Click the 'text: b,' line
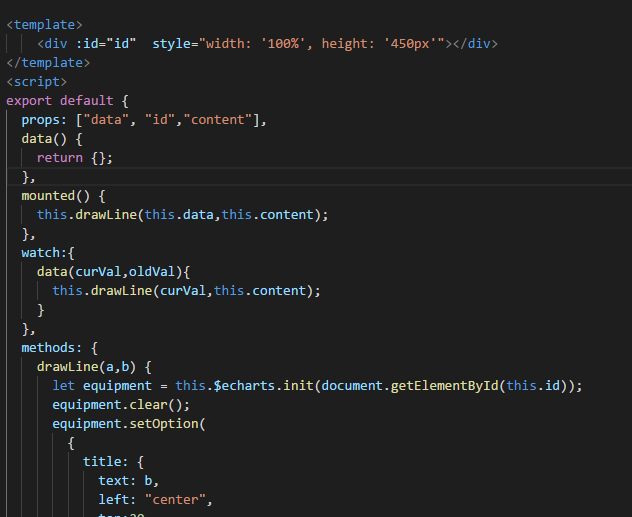 (129, 481)
